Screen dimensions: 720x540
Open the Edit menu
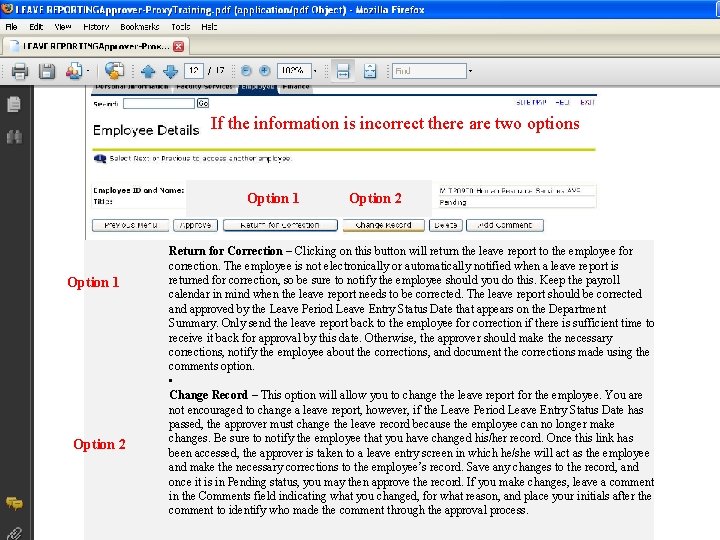click(x=36, y=27)
